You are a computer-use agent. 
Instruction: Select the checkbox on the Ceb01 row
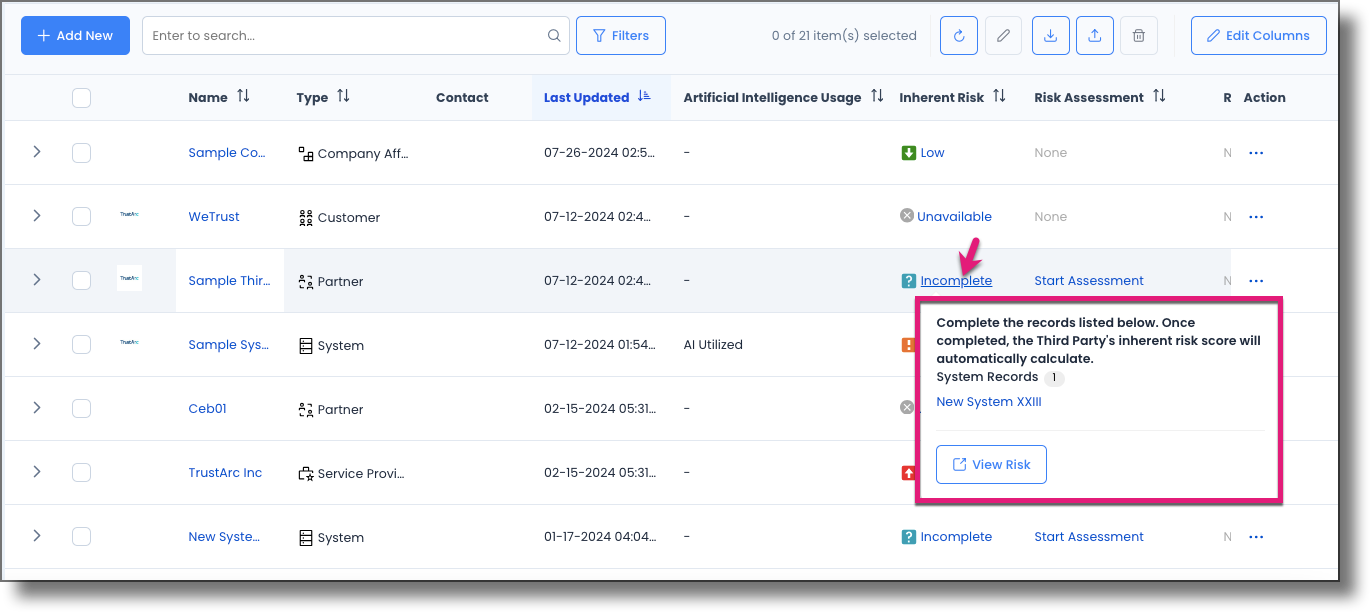81,408
